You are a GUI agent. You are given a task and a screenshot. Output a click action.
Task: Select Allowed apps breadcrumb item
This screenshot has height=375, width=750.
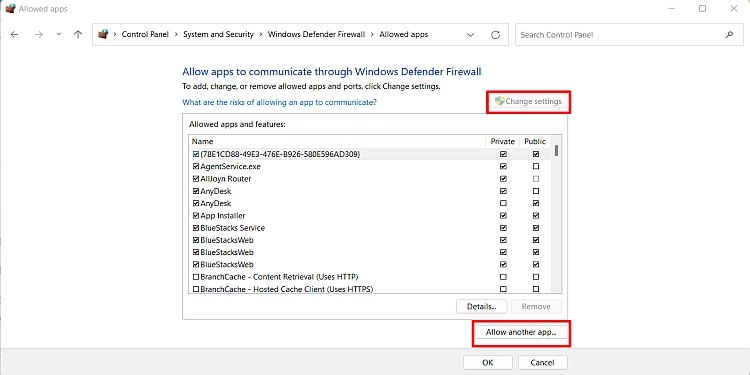404,34
